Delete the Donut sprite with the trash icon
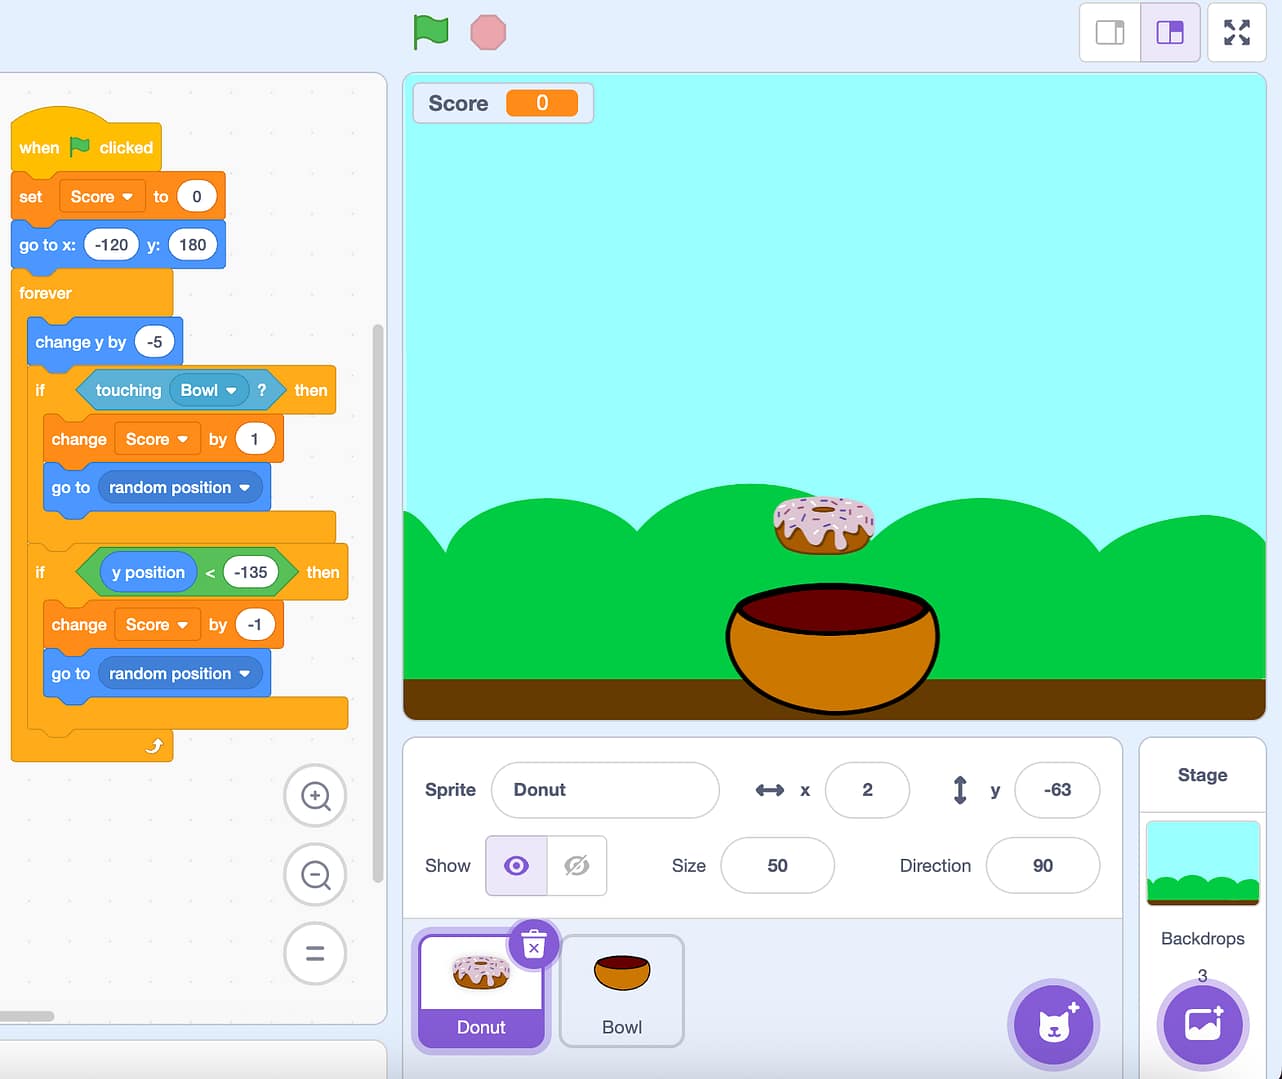Image resolution: width=1282 pixels, height=1079 pixels. 534,945
